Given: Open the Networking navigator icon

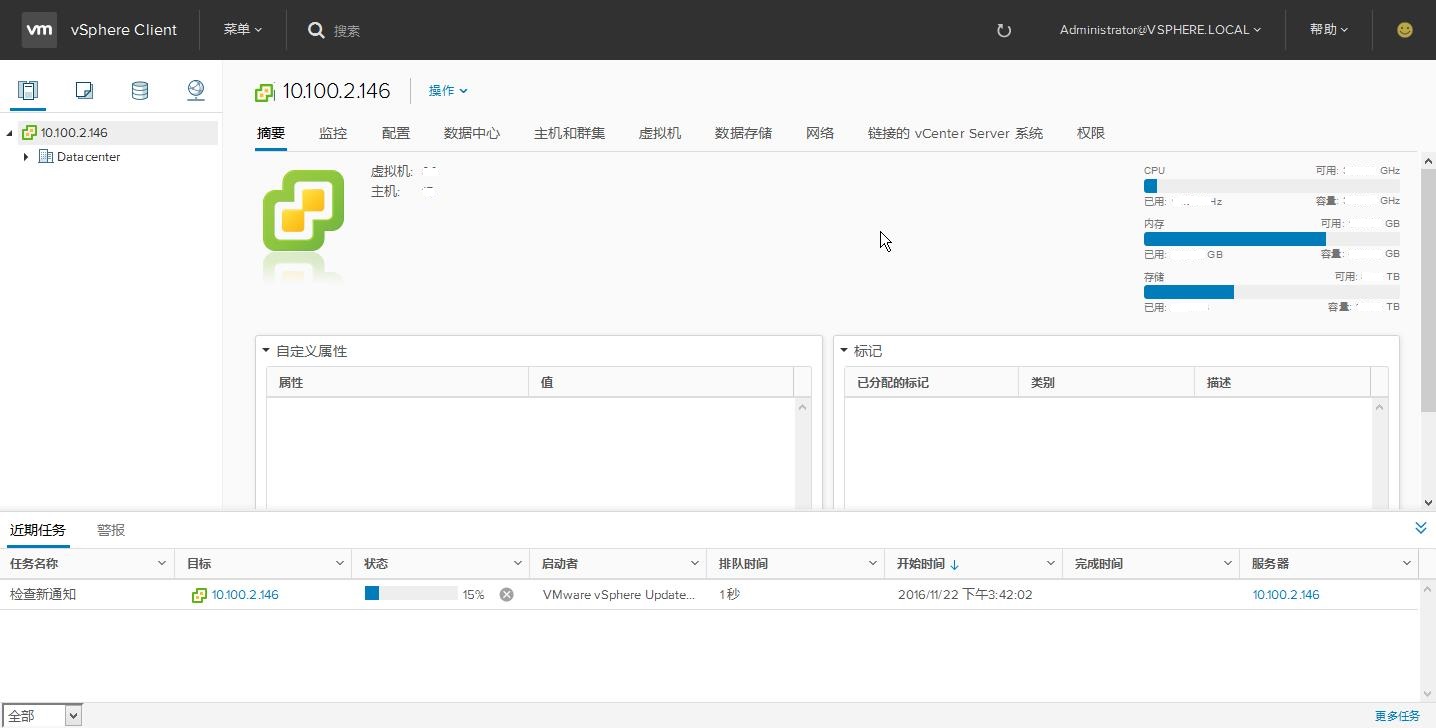Looking at the screenshot, I should [x=196, y=91].
